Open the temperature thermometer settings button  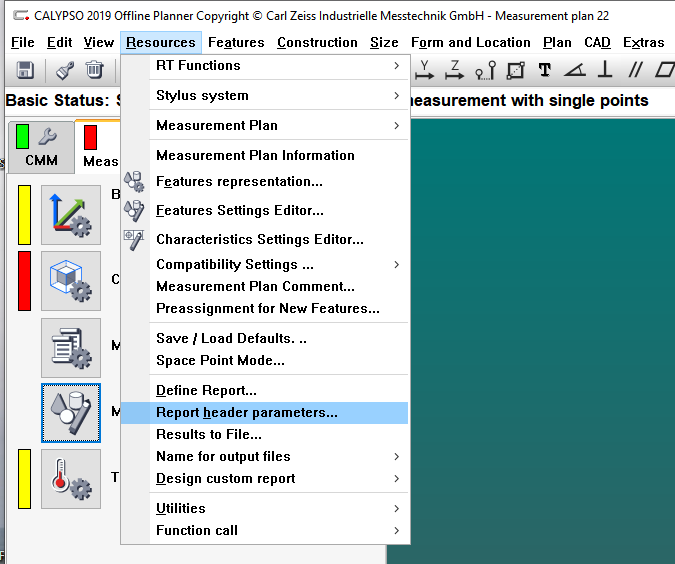(x=70, y=479)
